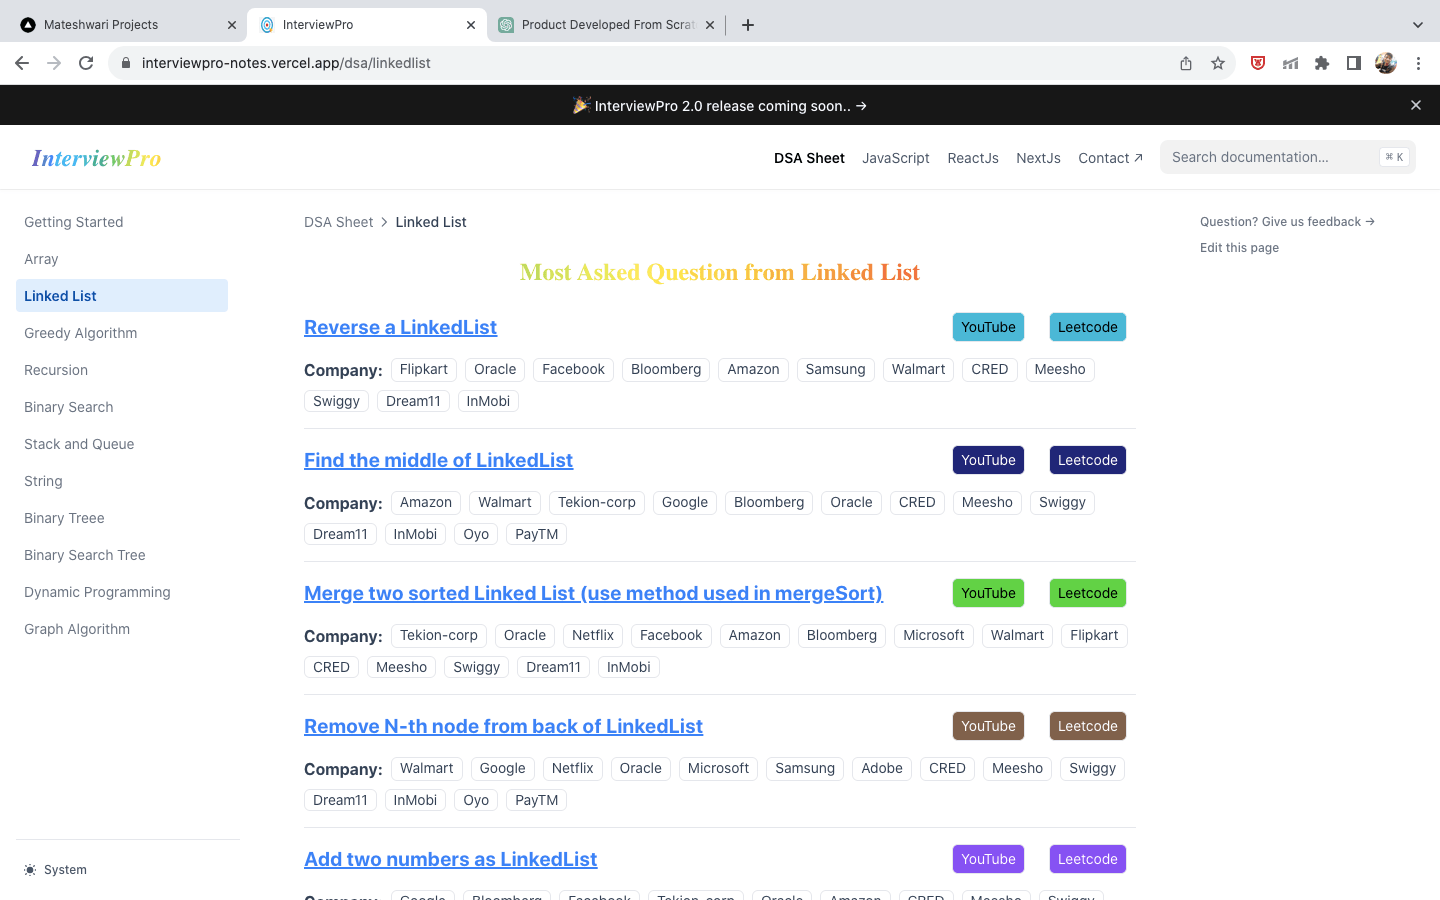Open the Contact external link

coord(1110,158)
